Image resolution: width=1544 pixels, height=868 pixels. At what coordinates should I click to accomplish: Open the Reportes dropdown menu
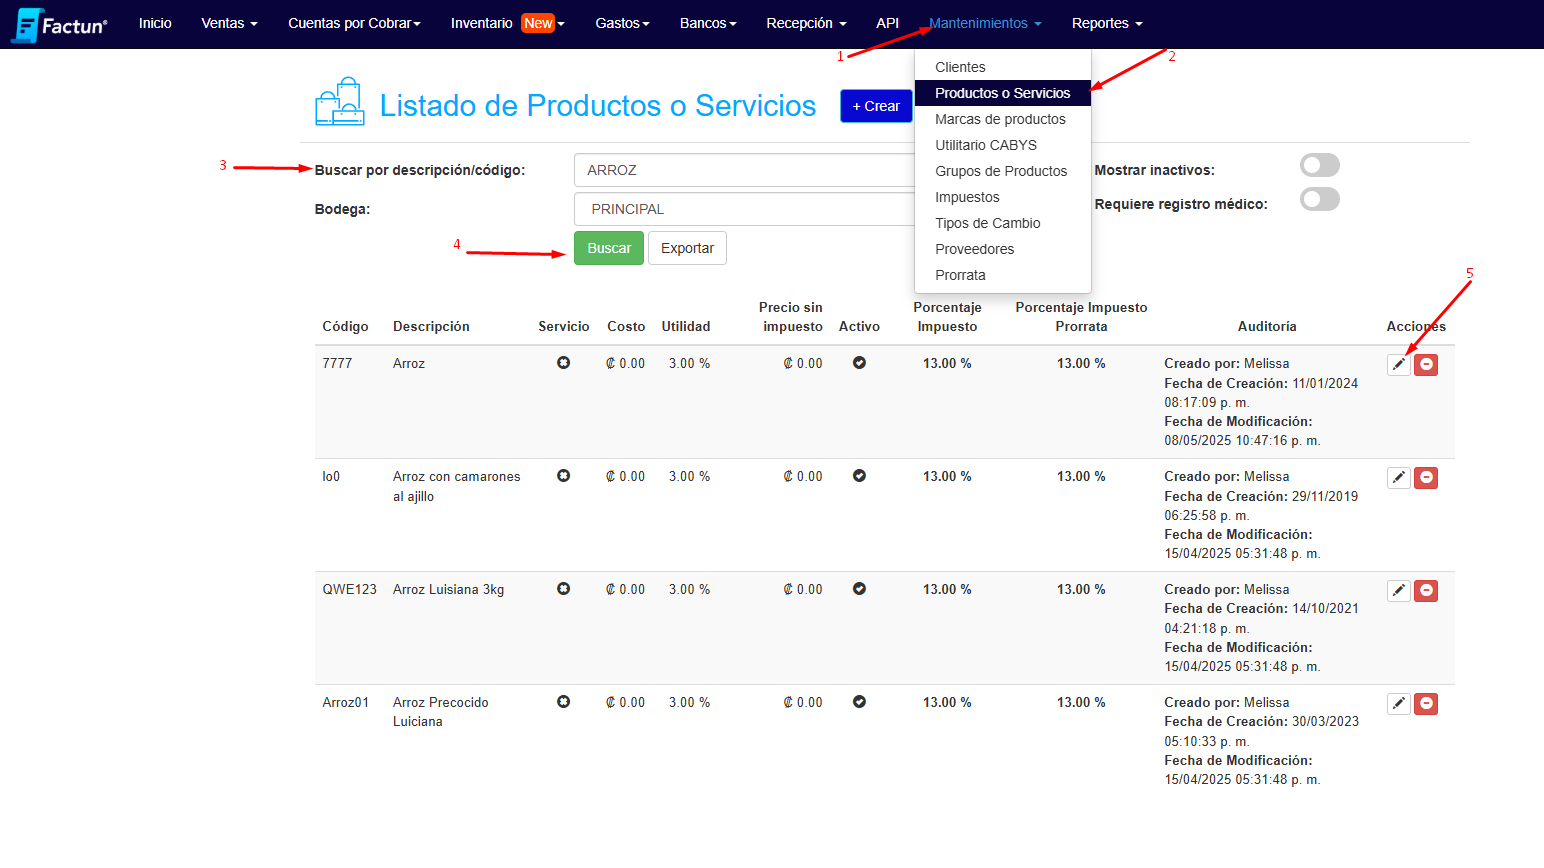1107,23
